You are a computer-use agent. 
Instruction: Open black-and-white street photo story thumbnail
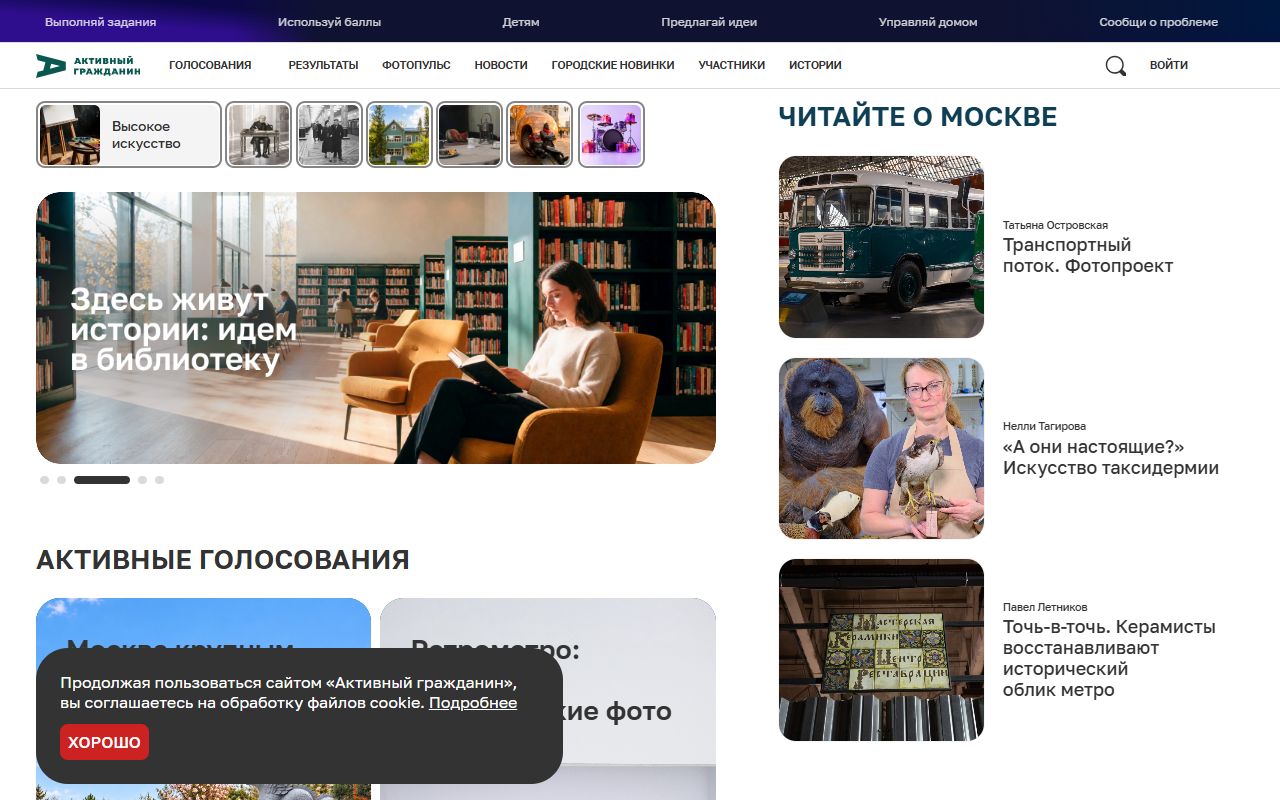pos(329,135)
